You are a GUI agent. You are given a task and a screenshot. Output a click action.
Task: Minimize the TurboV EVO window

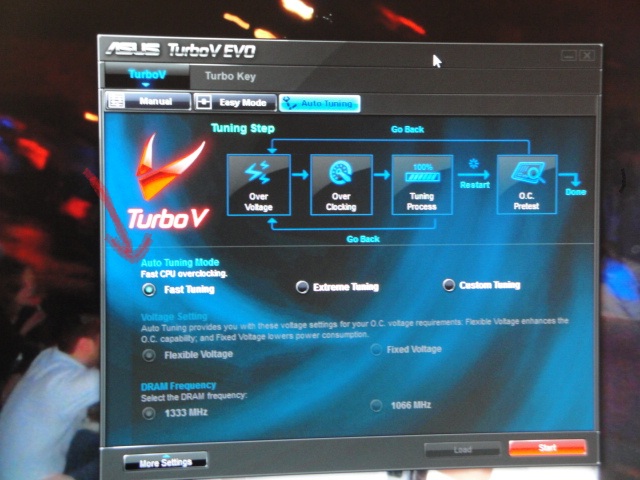pyautogui.click(x=569, y=55)
